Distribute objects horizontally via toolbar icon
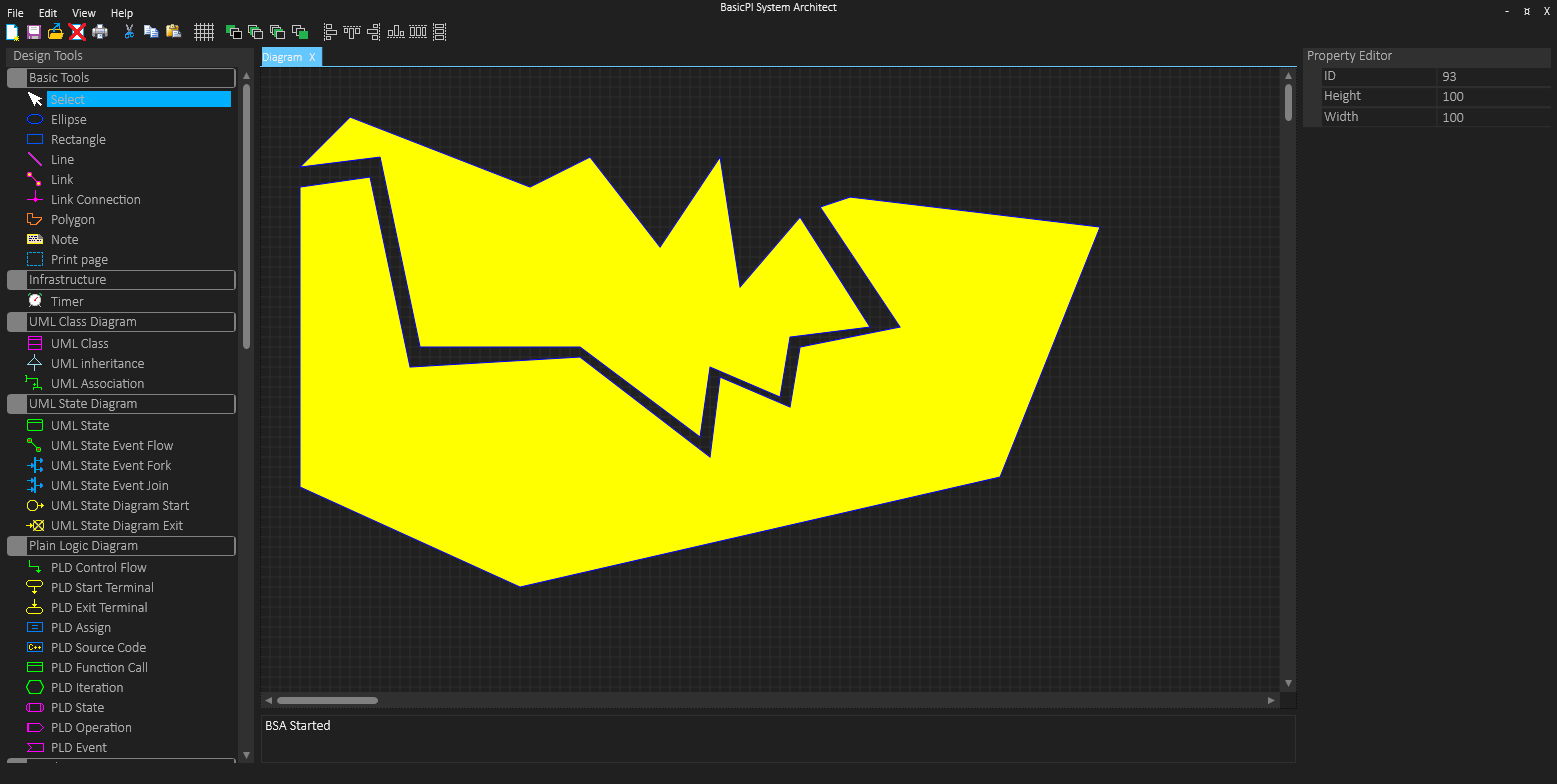The image size is (1557, 784). 418,32
